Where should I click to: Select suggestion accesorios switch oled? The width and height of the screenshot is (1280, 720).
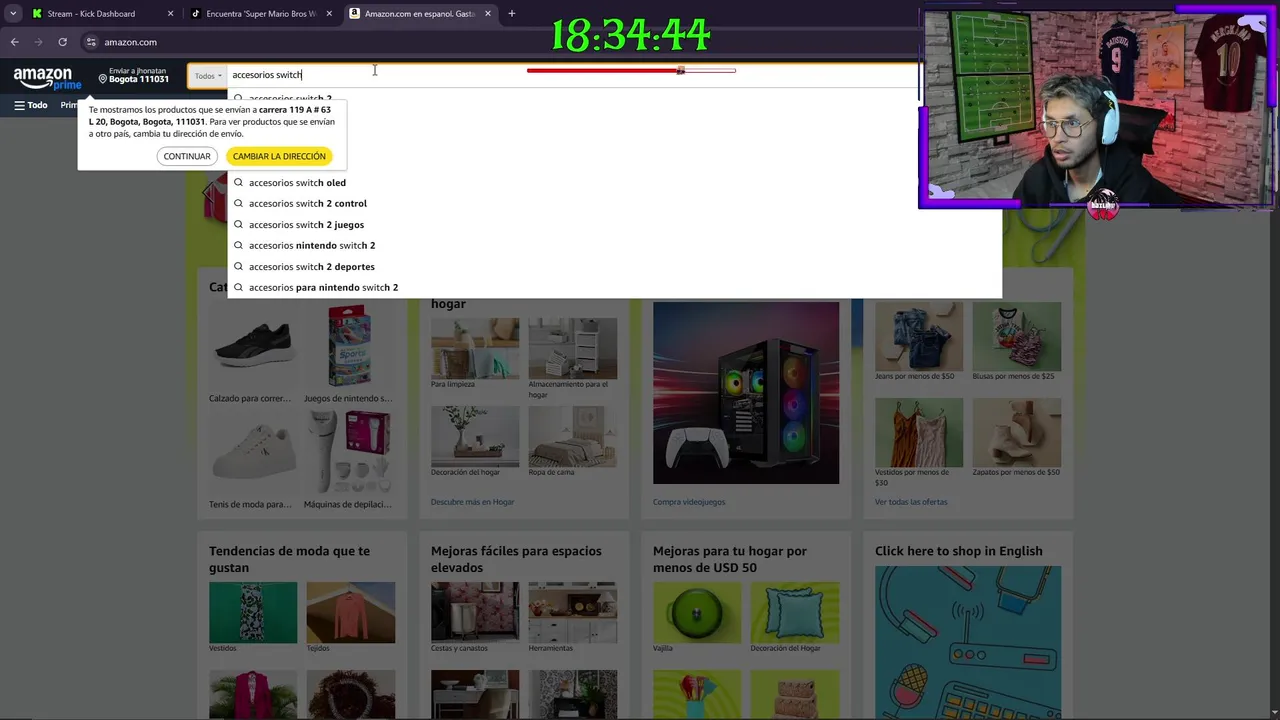[614, 183]
